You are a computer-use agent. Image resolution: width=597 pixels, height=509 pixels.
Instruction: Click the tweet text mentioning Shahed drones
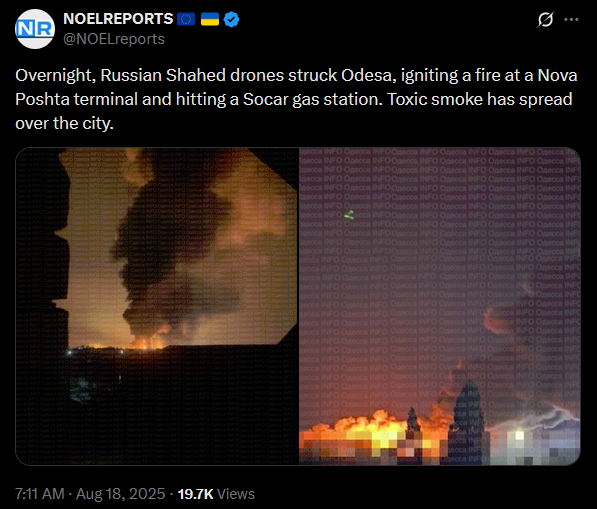click(x=296, y=99)
